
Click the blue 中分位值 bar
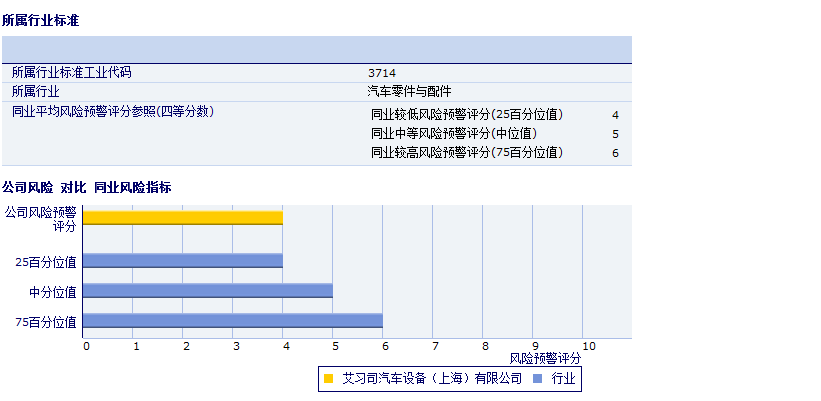208,291
